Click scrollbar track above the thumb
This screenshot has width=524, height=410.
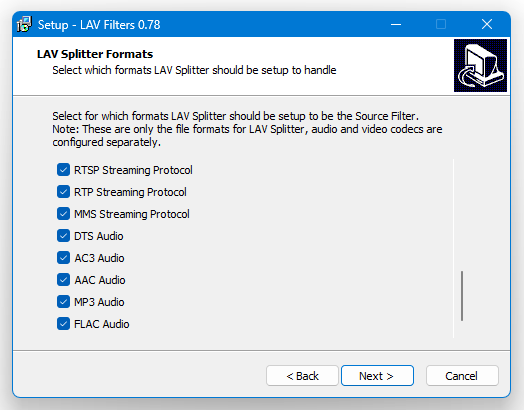(x=462, y=215)
